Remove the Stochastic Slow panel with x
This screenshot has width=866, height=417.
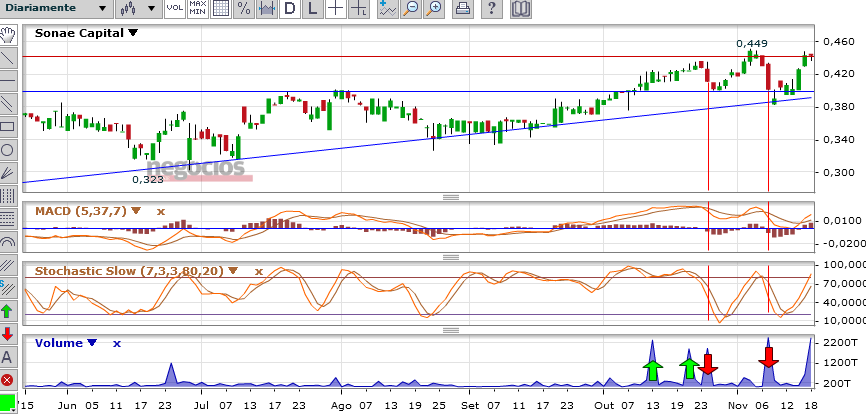pos(258,272)
